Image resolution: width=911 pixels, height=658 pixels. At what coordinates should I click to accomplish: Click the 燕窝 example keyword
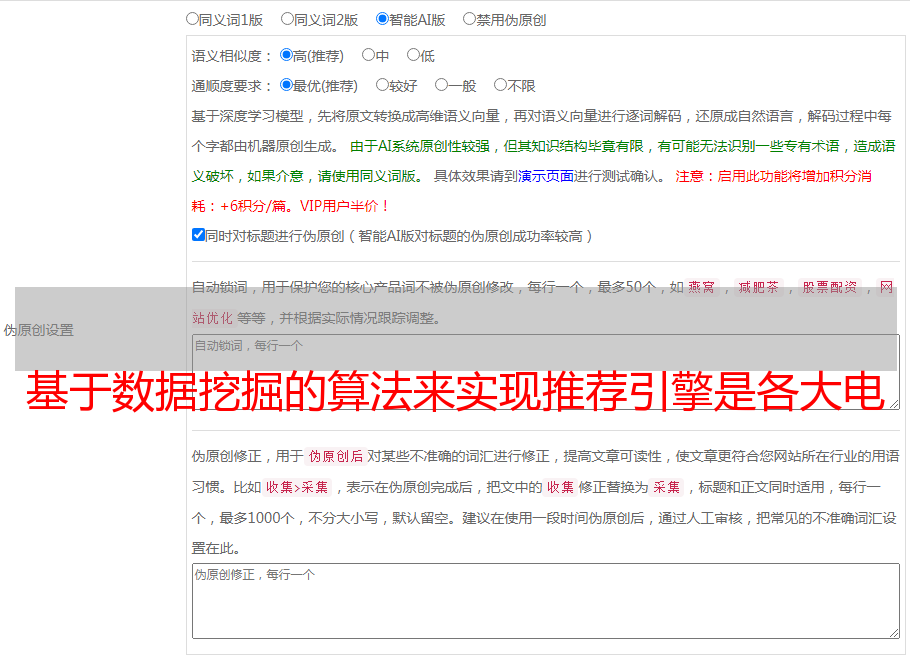[x=701, y=287]
